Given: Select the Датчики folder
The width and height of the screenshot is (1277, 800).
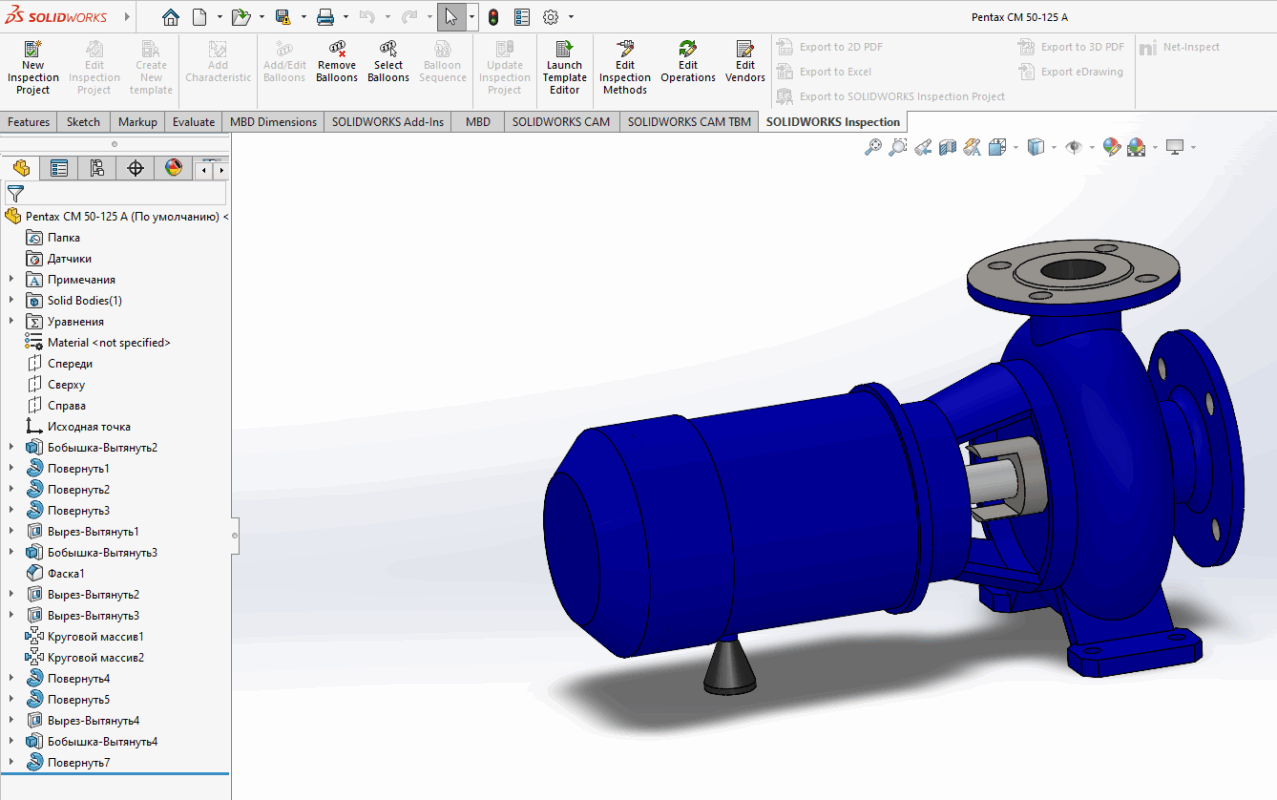Looking at the screenshot, I should pyautogui.click(x=59, y=259).
